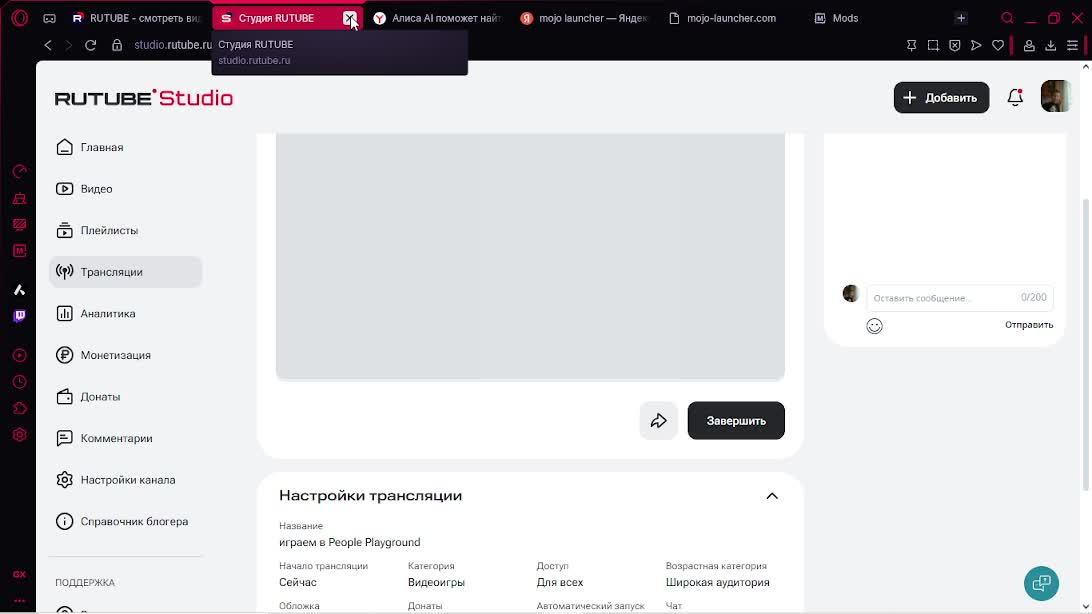Open the user avatar menu
The height and width of the screenshot is (614, 1092).
click(x=1056, y=96)
